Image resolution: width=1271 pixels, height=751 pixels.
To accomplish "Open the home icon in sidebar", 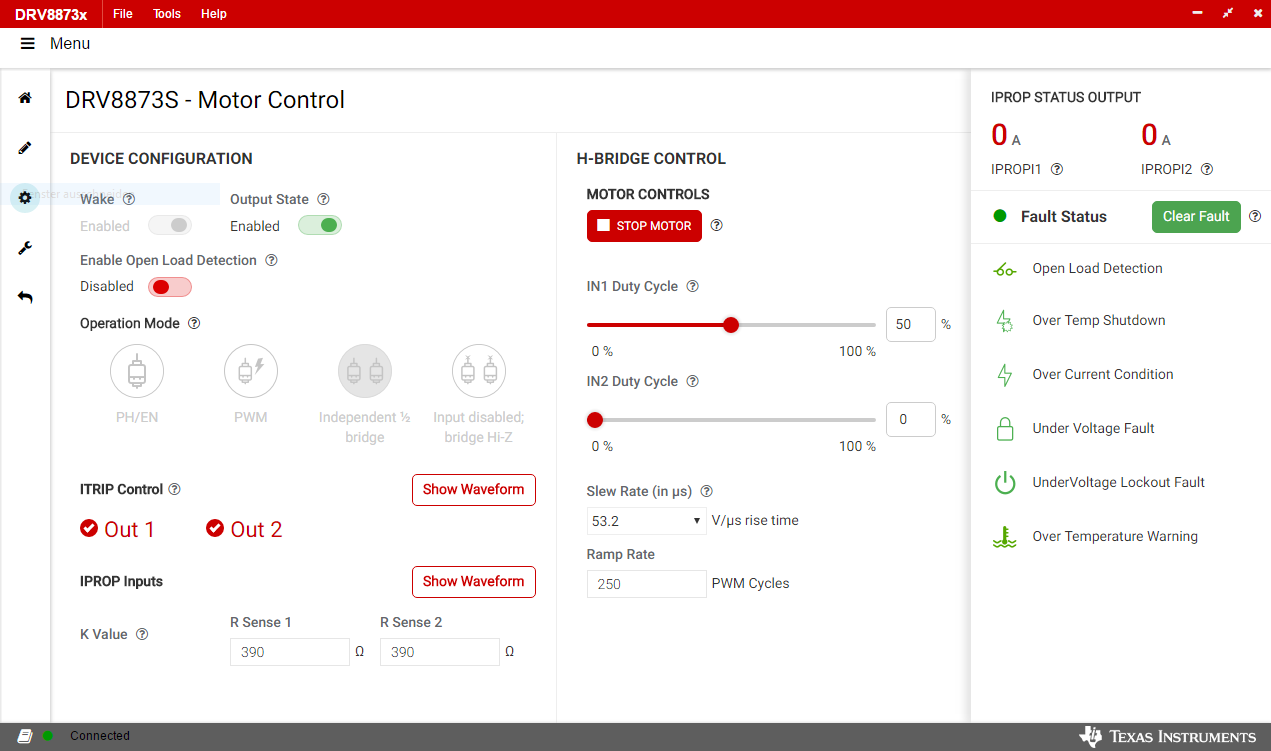I will coord(25,98).
